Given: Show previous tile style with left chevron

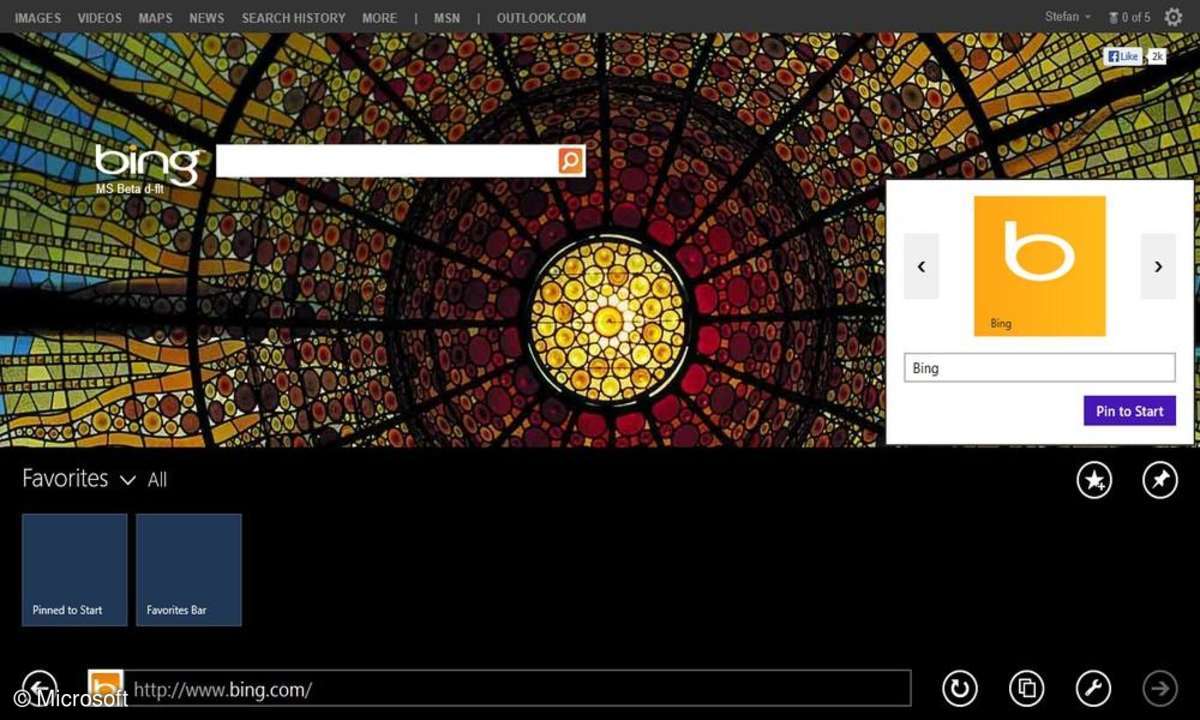Looking at the screenshot, I should (921, 266).
